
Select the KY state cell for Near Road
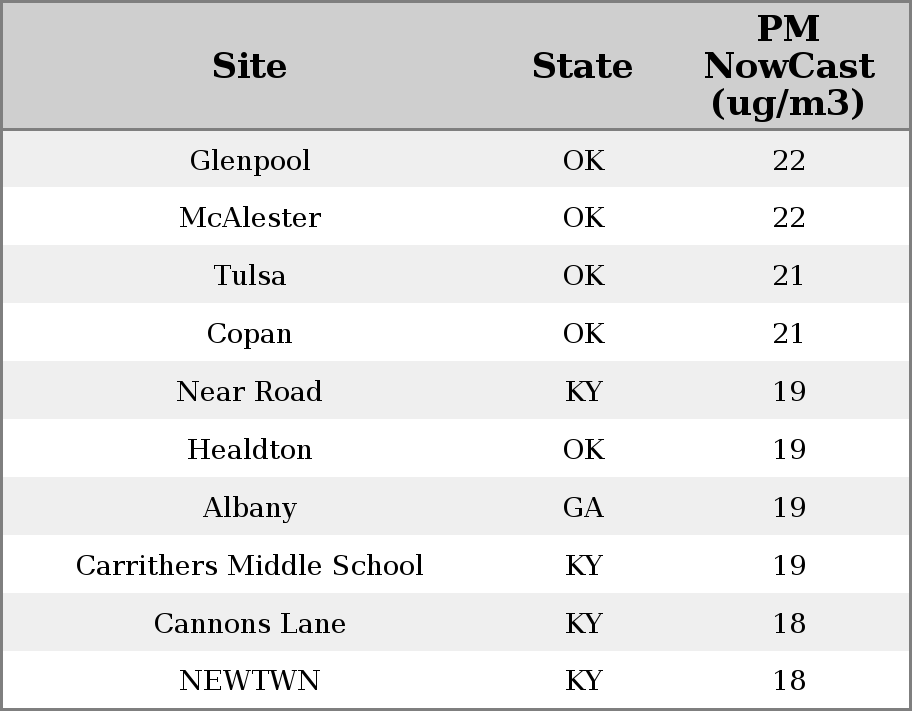pos(583,391)
